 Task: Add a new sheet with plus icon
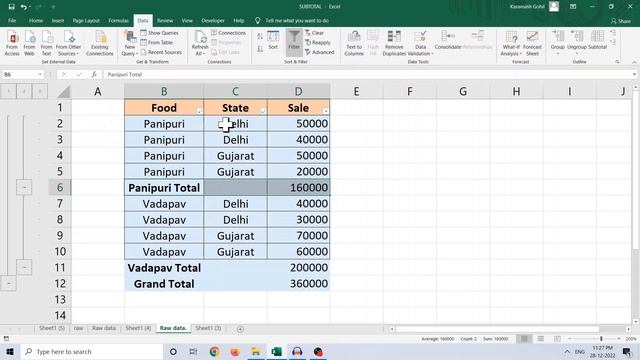240,329
